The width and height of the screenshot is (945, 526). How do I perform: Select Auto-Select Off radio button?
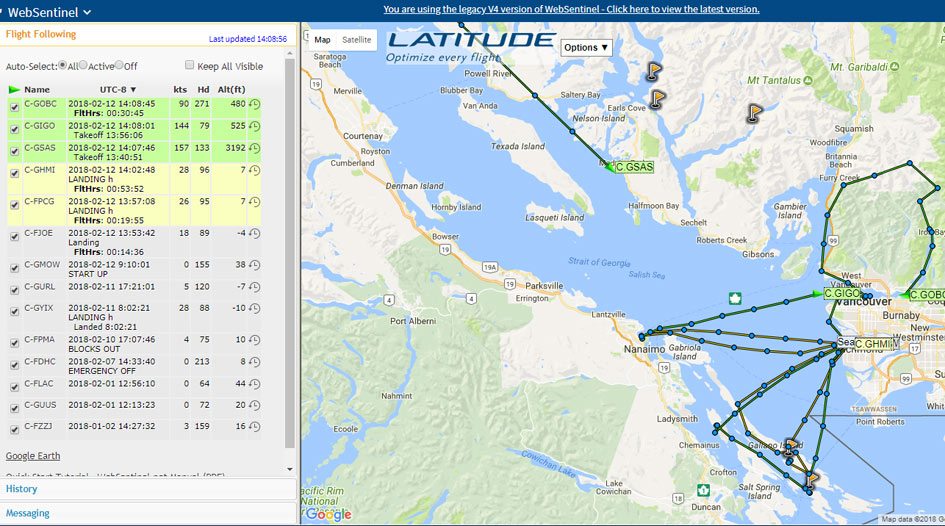click(x=119, y=65)
